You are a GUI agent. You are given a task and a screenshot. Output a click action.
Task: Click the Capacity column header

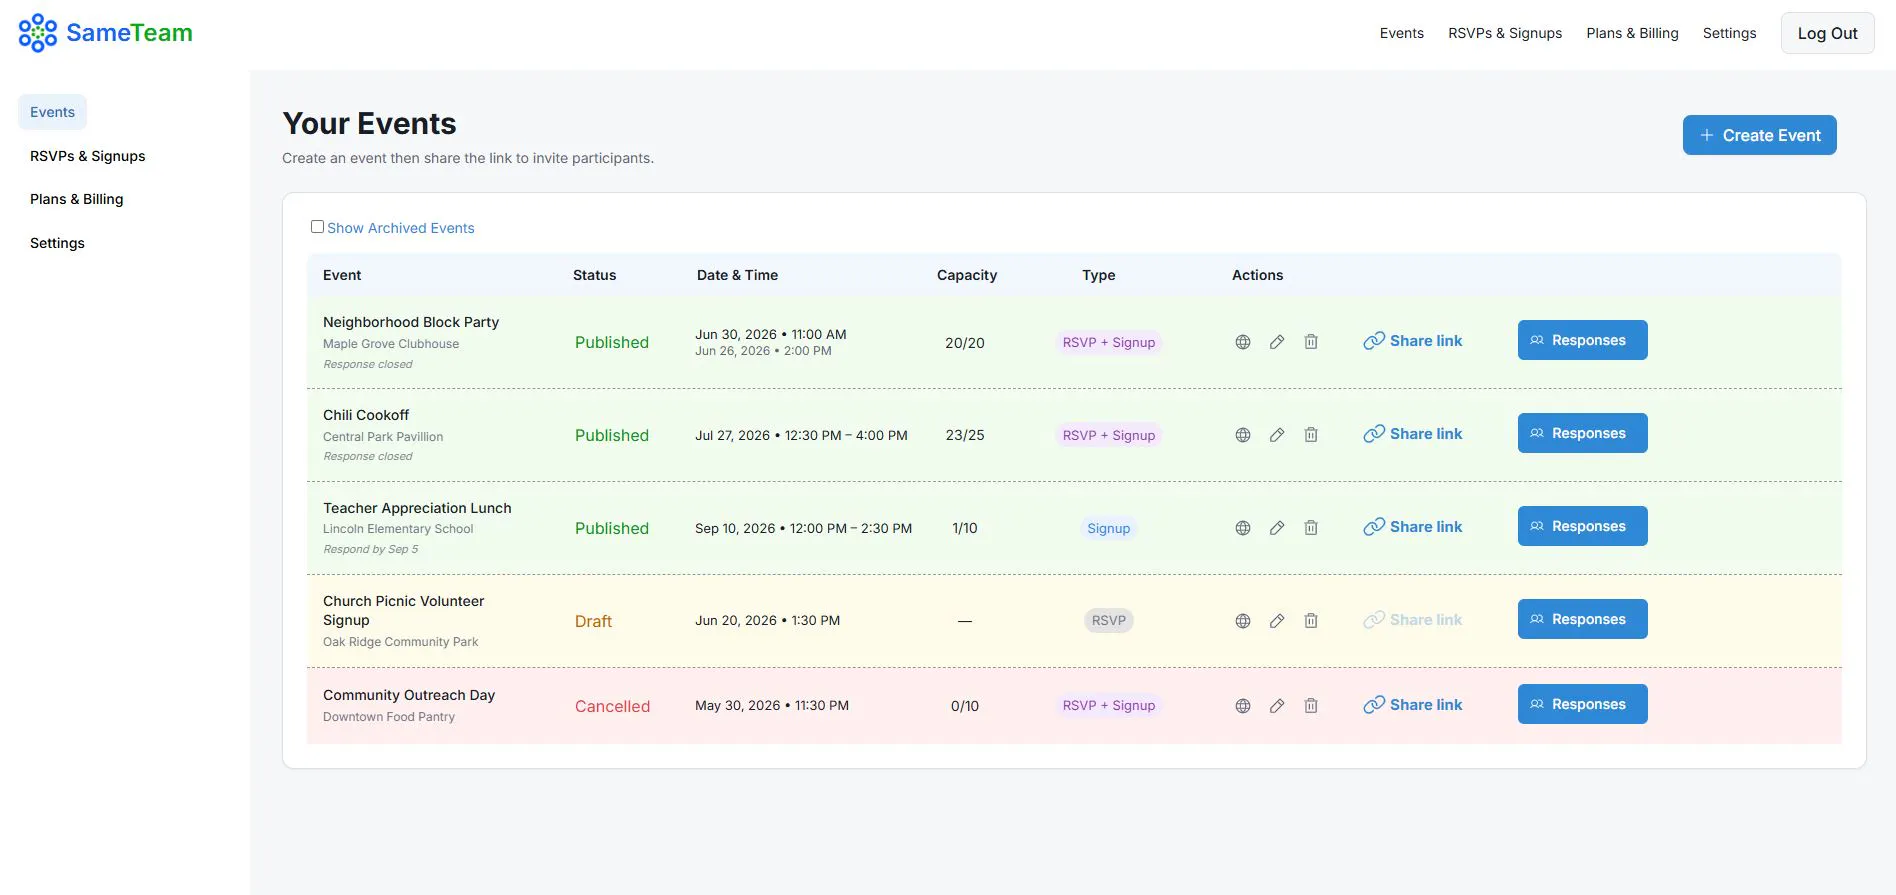coord(967,275)
